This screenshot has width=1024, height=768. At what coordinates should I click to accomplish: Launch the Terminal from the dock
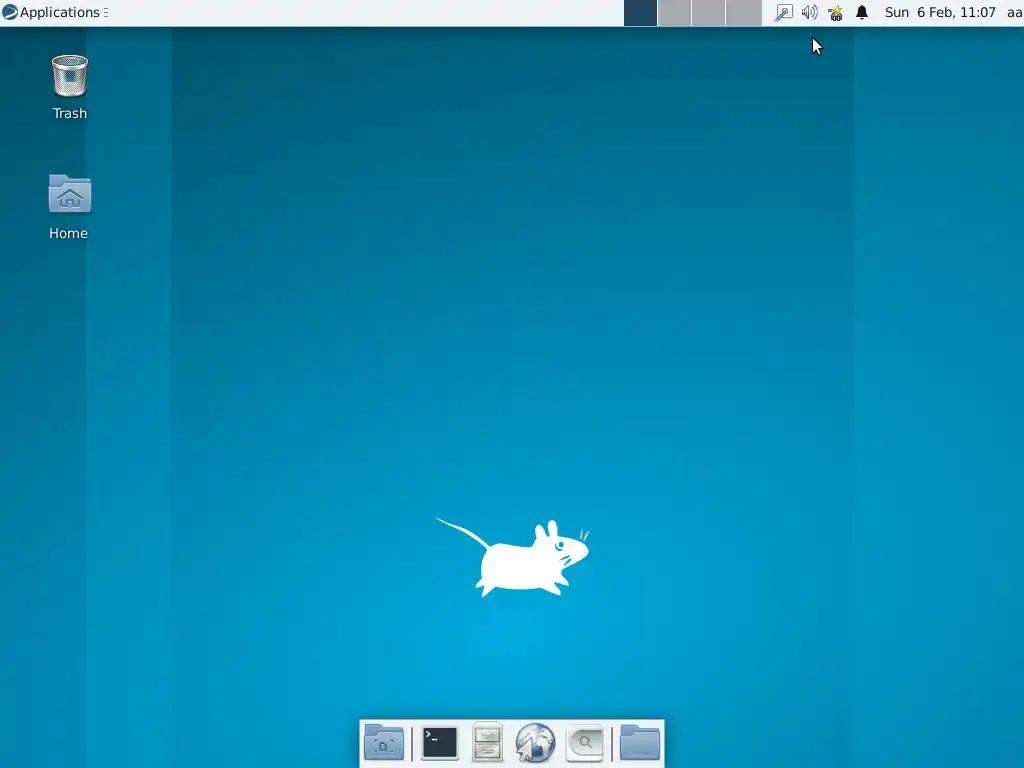[440, 743]
